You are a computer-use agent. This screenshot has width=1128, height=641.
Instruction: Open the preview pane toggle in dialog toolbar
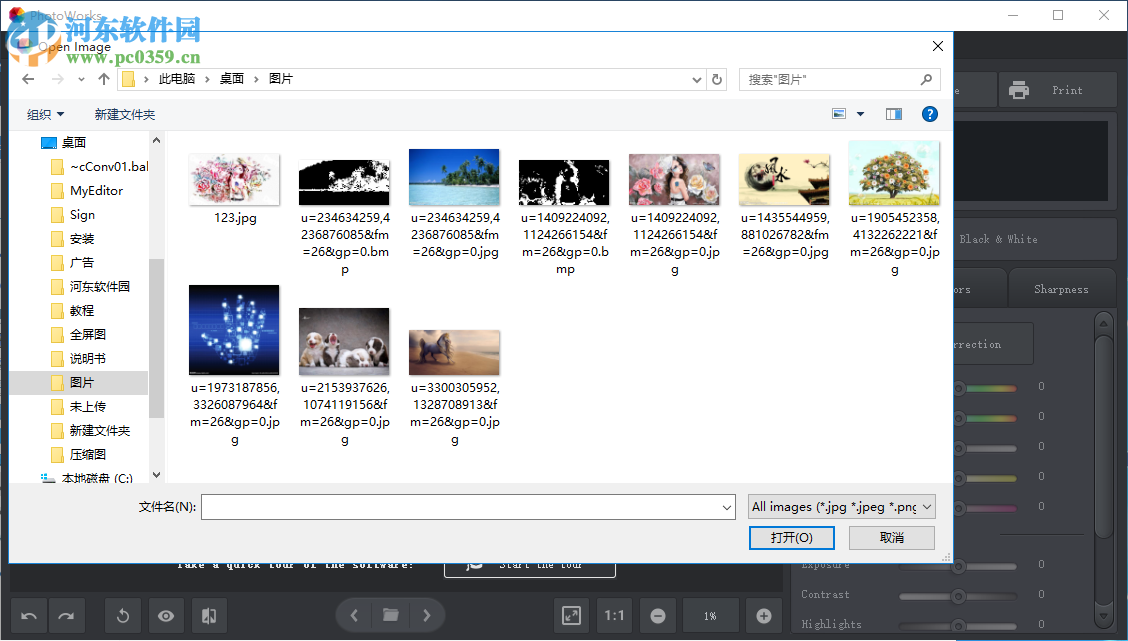point(892,113)
